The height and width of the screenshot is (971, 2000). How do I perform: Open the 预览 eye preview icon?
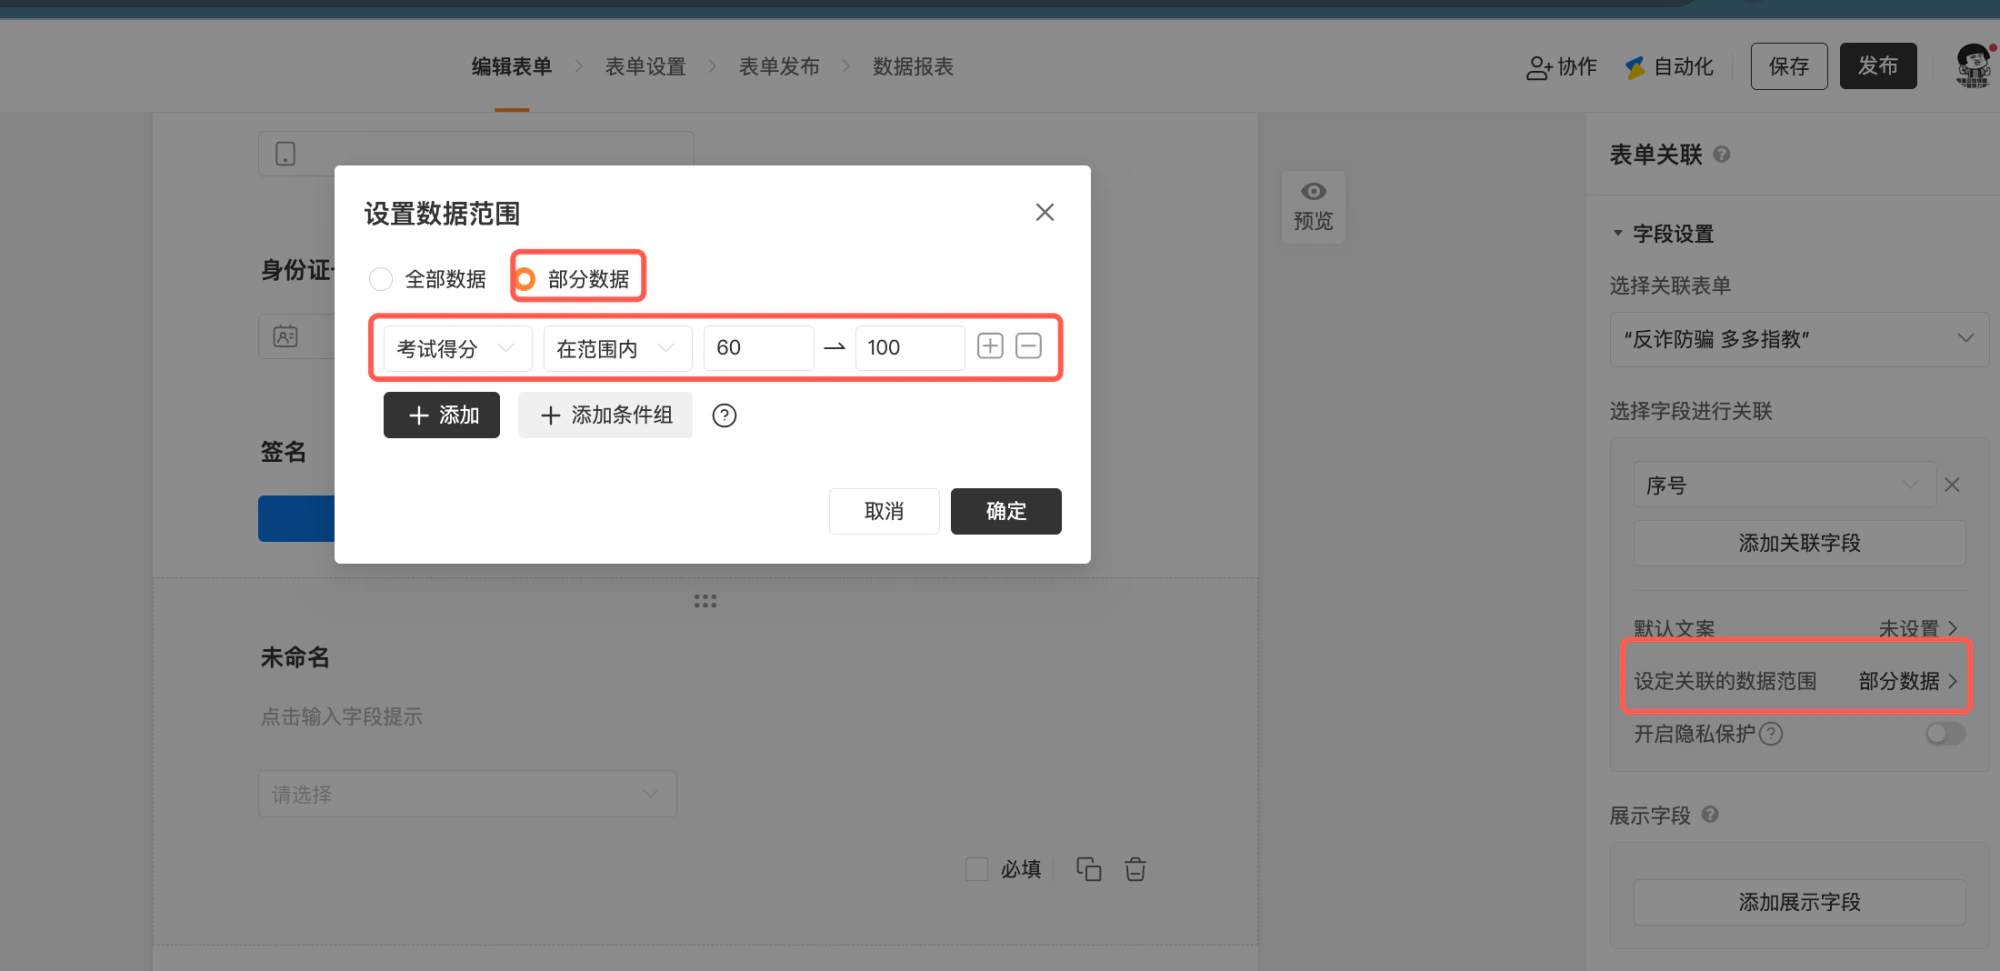coord(1313,191)
